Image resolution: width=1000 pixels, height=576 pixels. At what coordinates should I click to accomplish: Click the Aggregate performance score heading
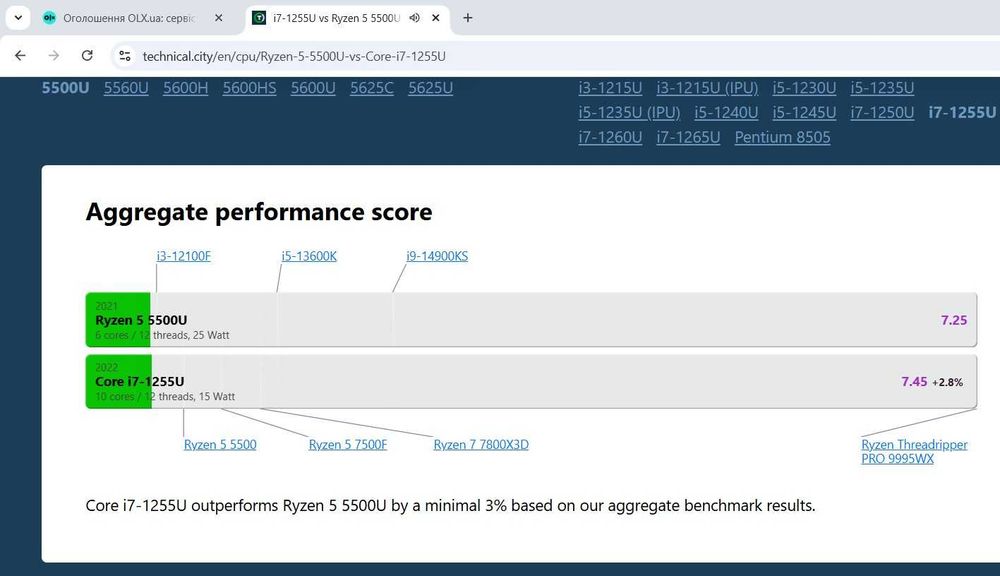coord(259,212)
